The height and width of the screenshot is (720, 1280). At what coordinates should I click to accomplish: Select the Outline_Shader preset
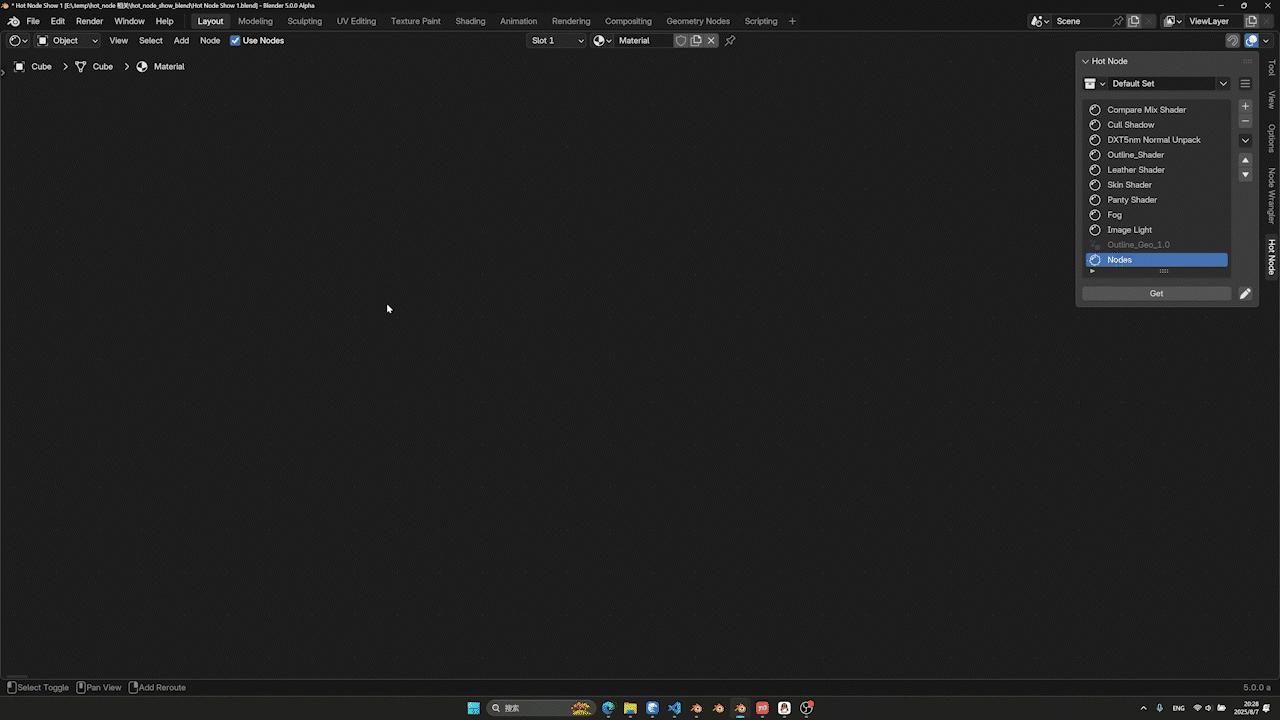click(x=1157, y=155)
